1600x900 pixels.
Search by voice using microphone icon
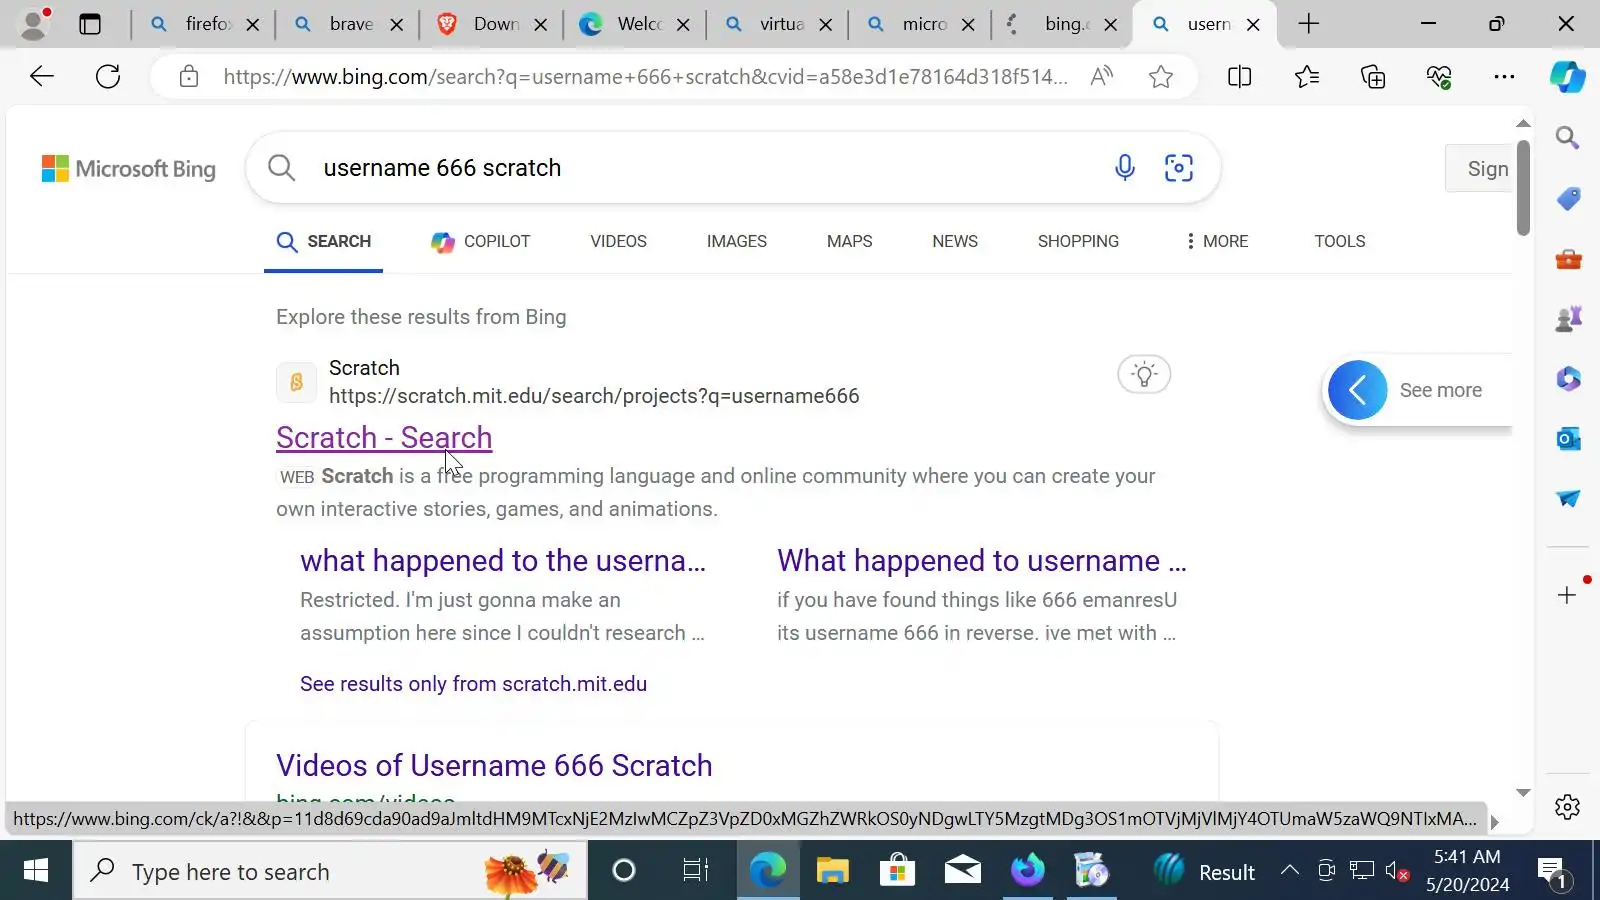pos(1124,167)
